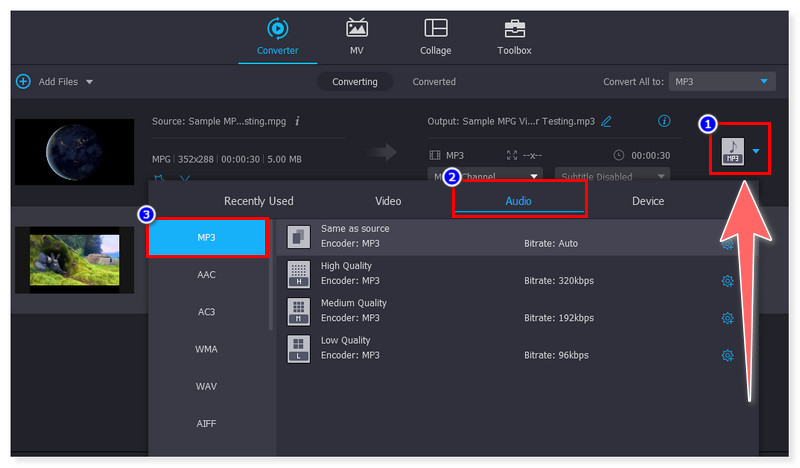This screenshot has width=800, height=468.
Task: Show the Converted list
Action: pos(434,81)
